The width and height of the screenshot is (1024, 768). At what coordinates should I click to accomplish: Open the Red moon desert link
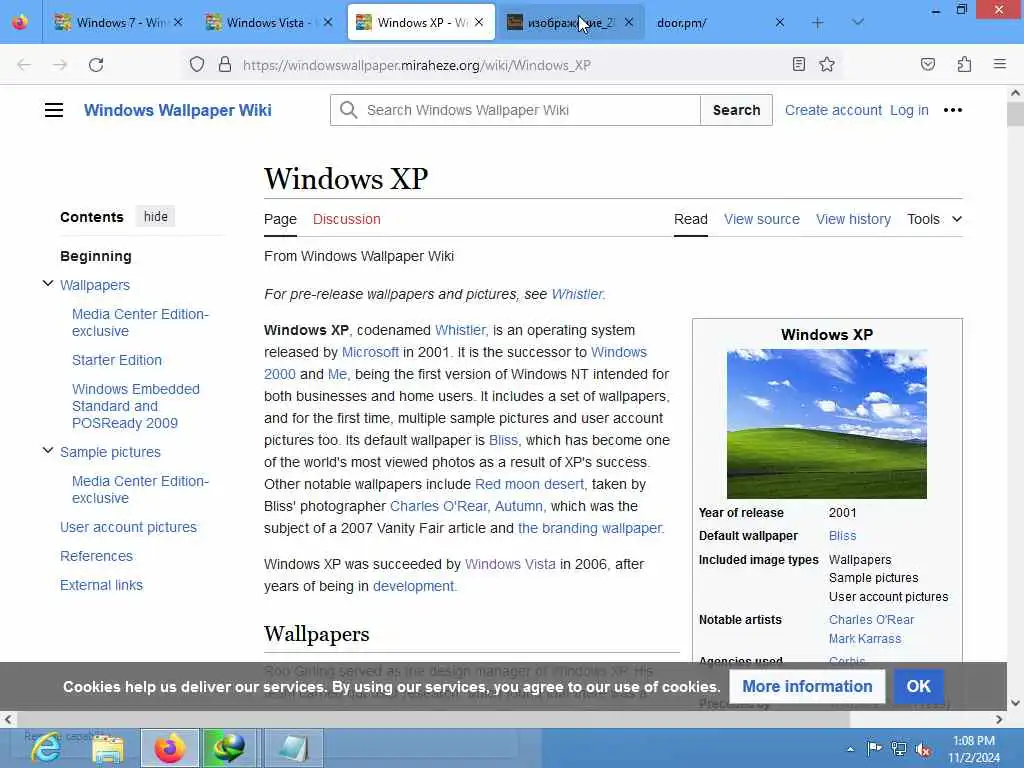(530, 485)
